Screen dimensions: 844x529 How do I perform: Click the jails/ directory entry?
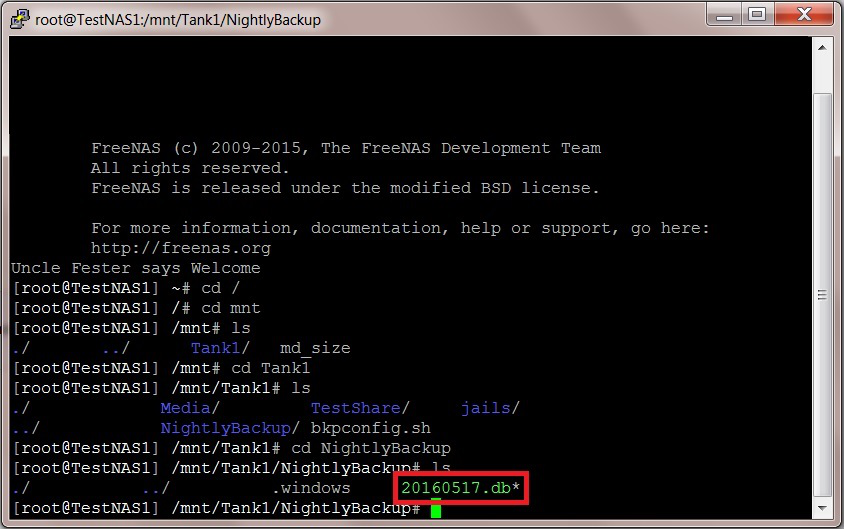[x=490, y=408]
